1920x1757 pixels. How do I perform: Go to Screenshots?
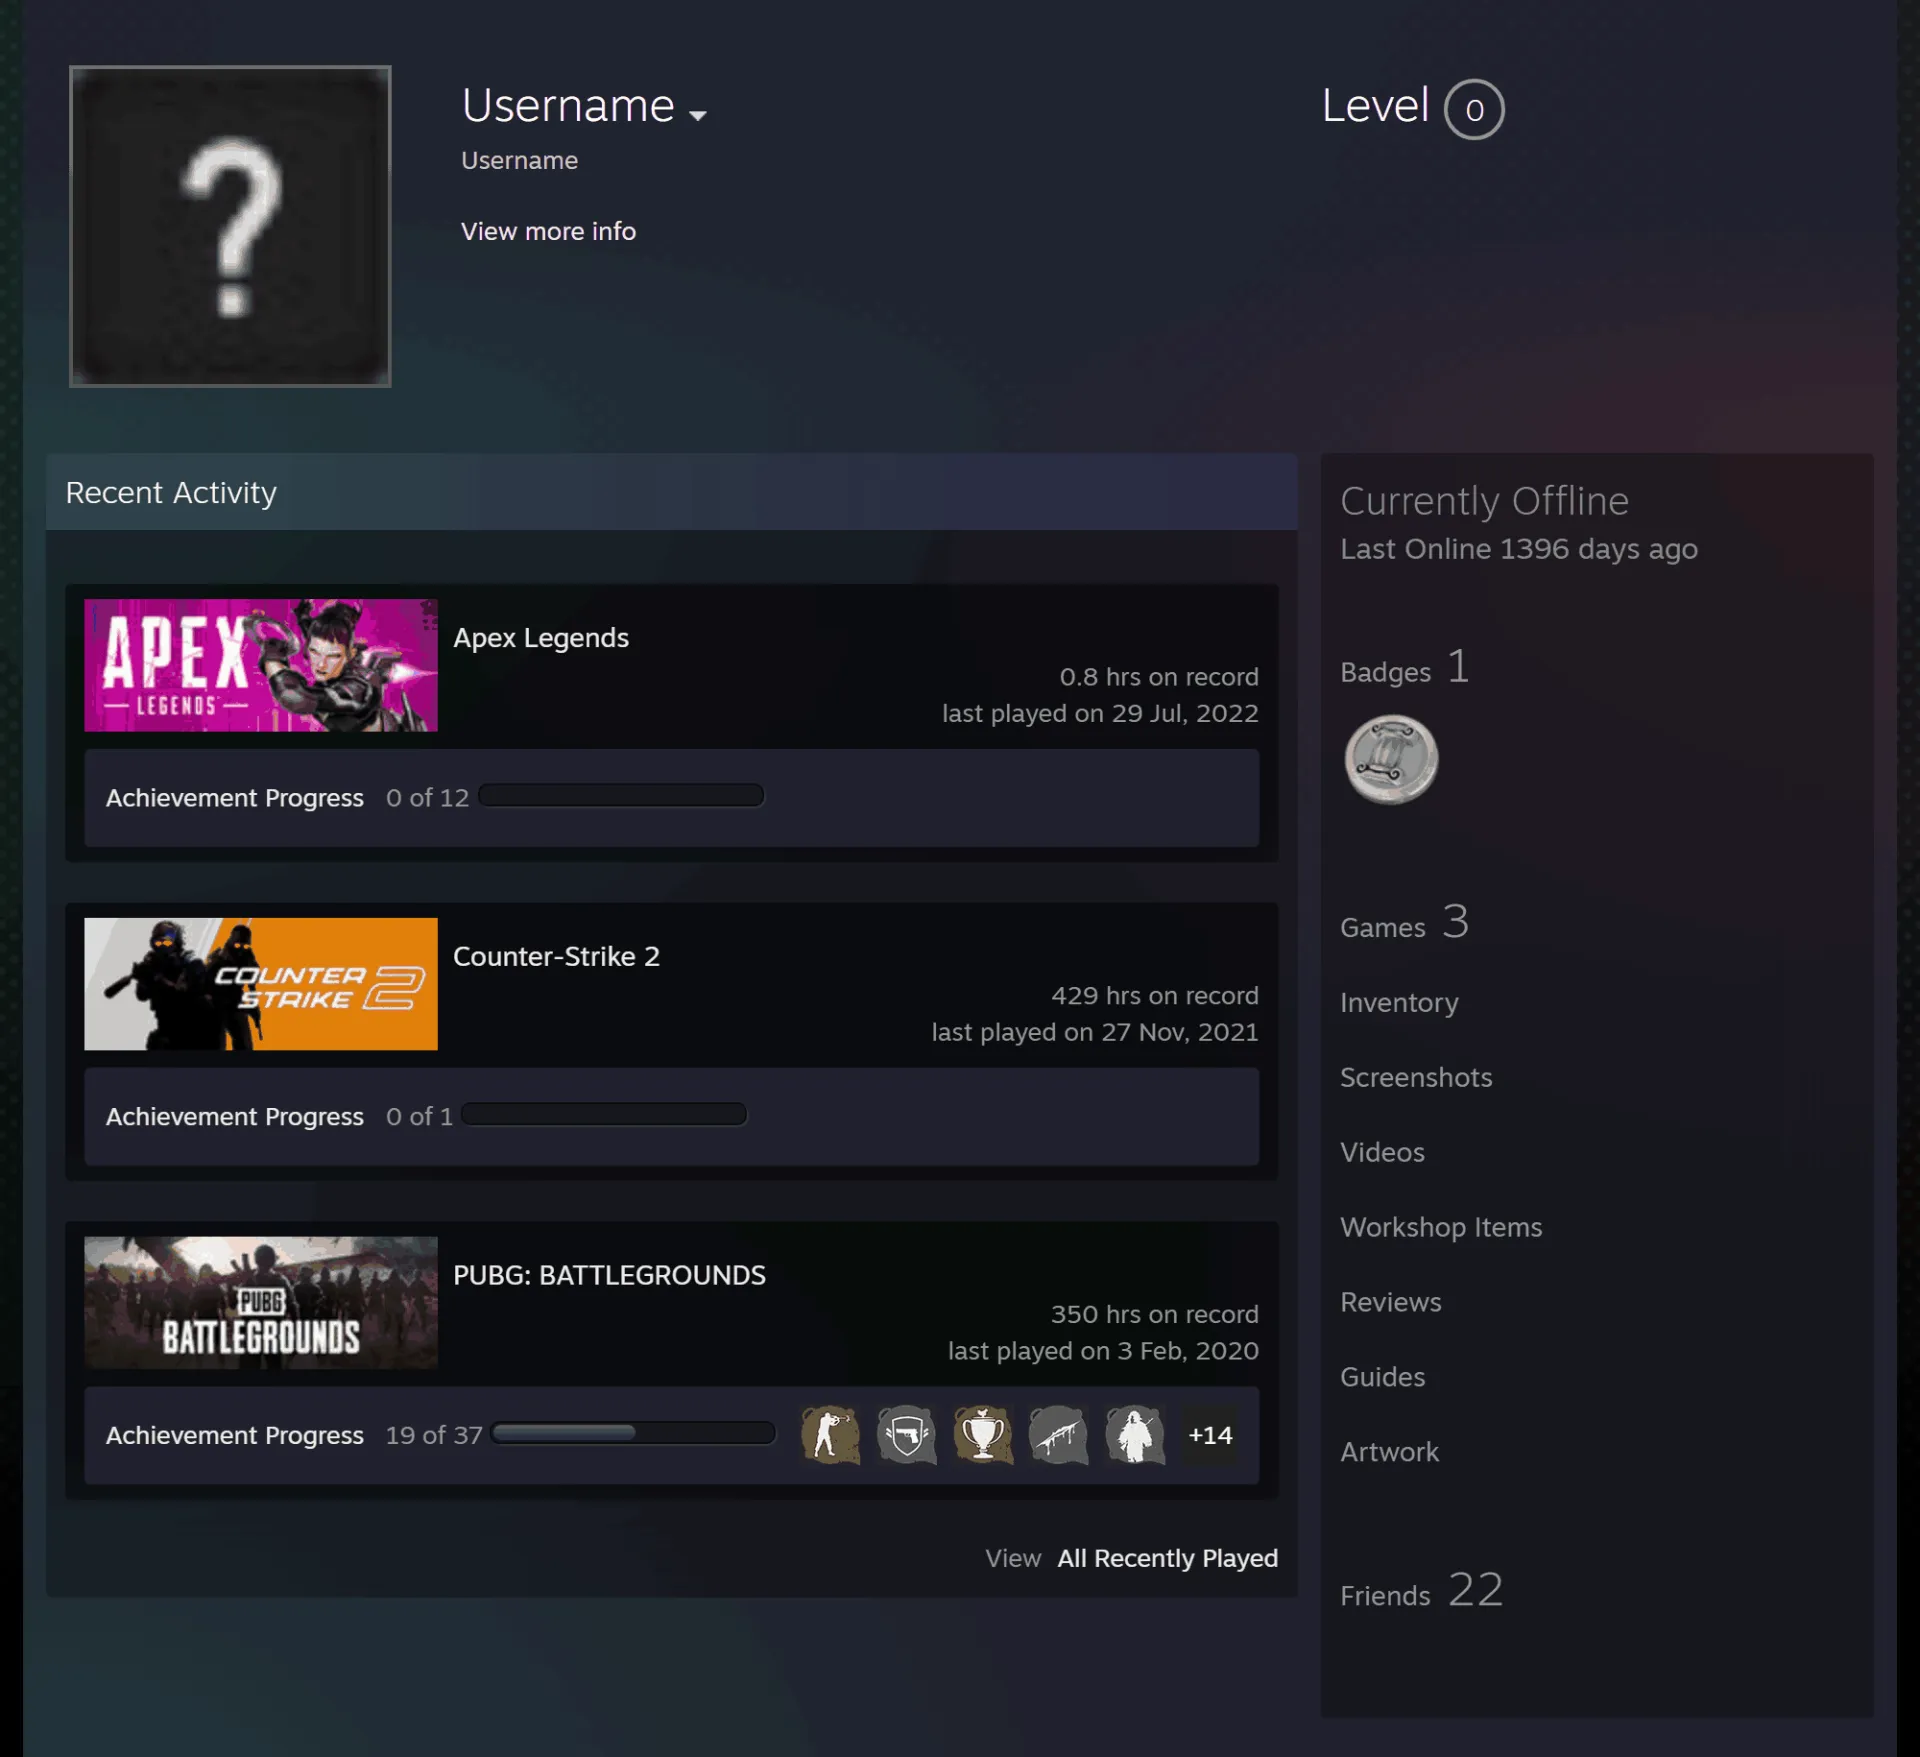(x=1416, y=1077)
